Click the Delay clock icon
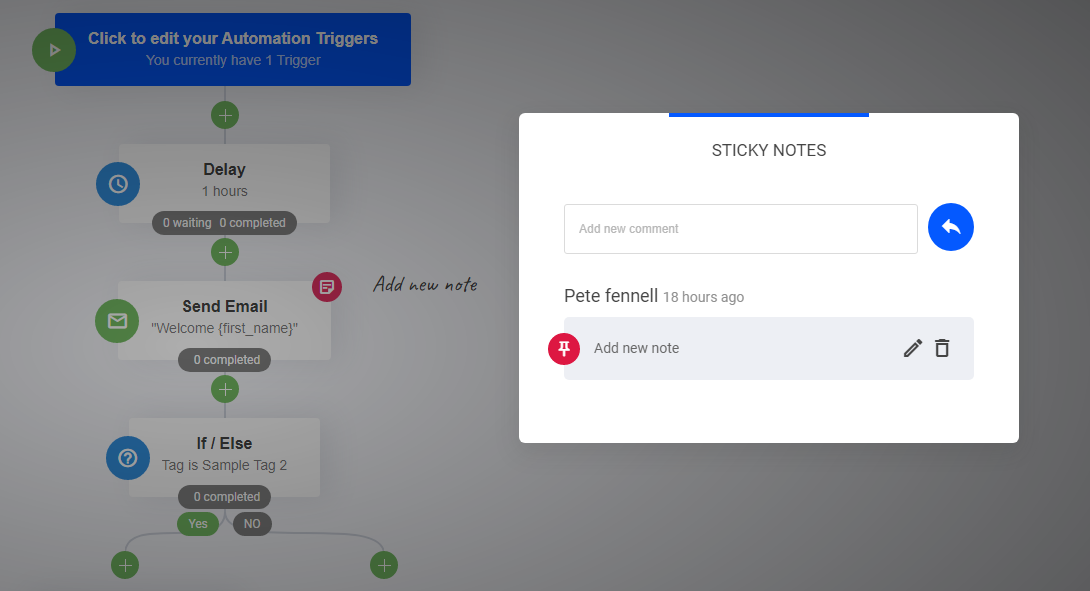 coord(118,184)
